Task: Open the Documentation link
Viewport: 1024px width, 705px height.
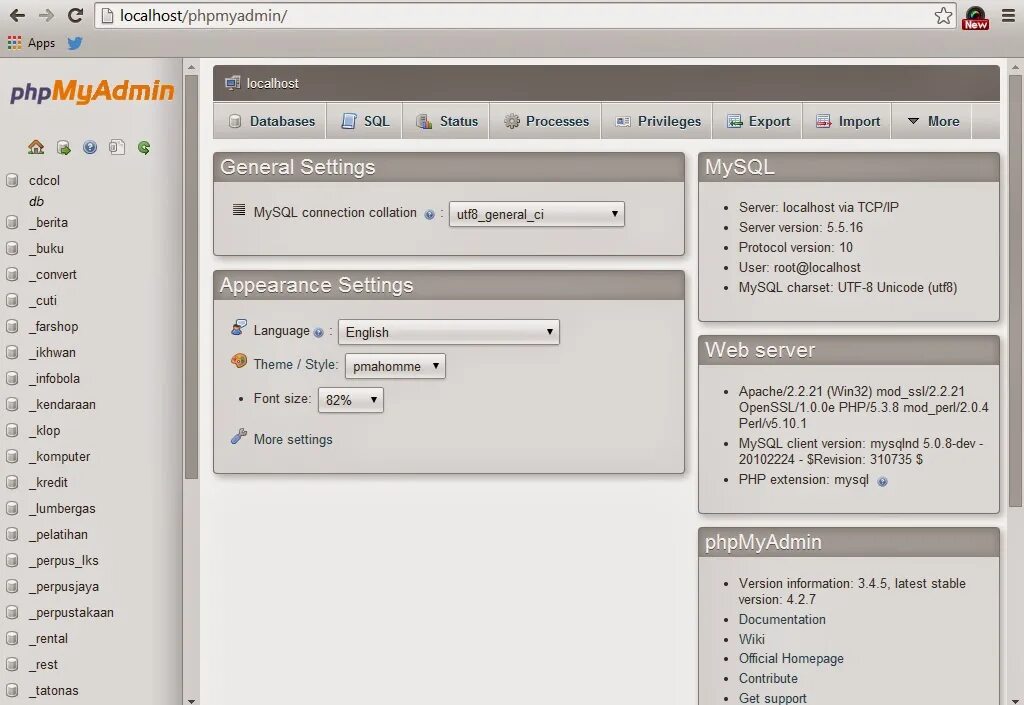Action: (782, 619)
